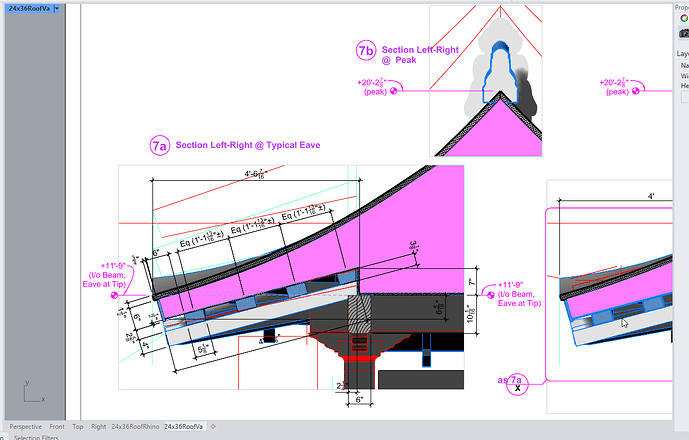Image resolution: width=689 pixels, height=440 pixels.
Task: Click the right eave elevation datum marker
Action: coord(491,295)
